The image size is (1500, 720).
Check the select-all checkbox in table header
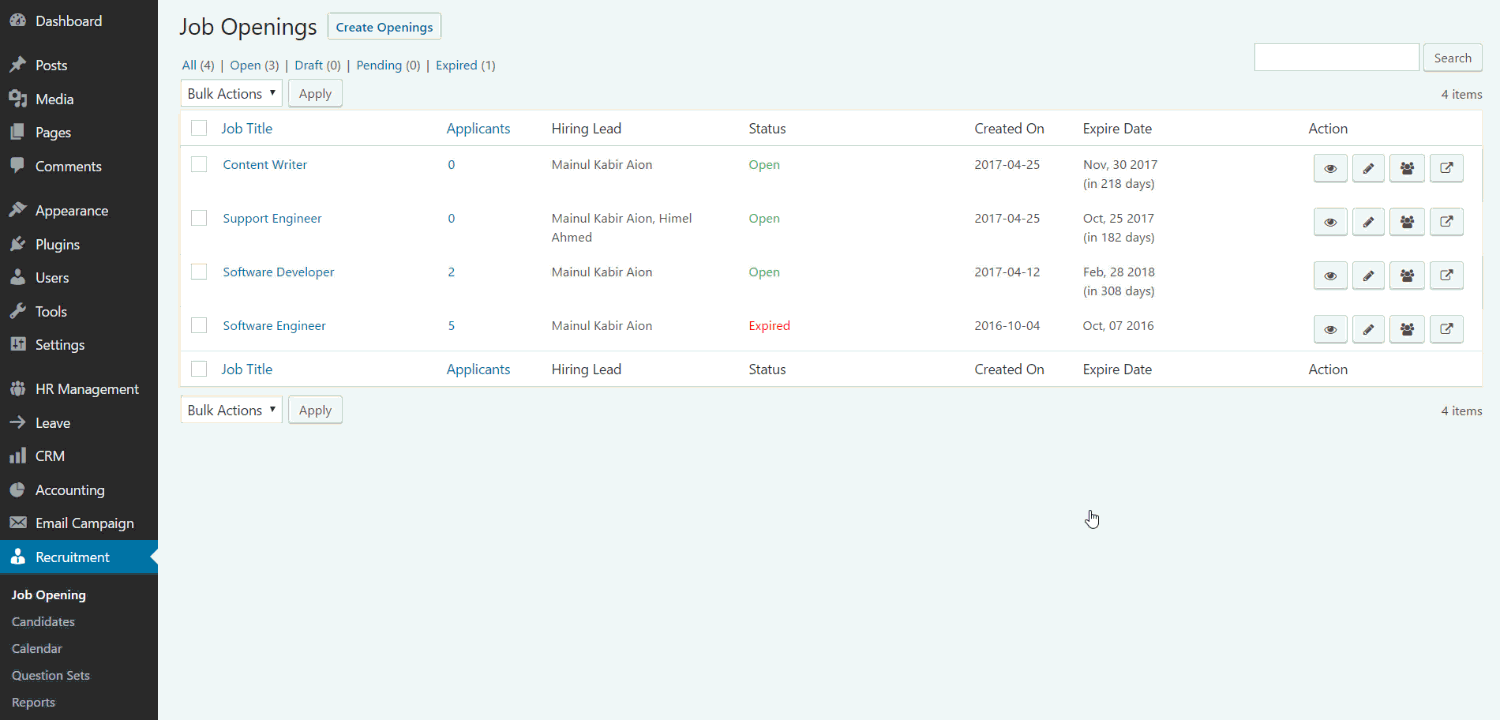pyautogui.click(x=198, y=128)
